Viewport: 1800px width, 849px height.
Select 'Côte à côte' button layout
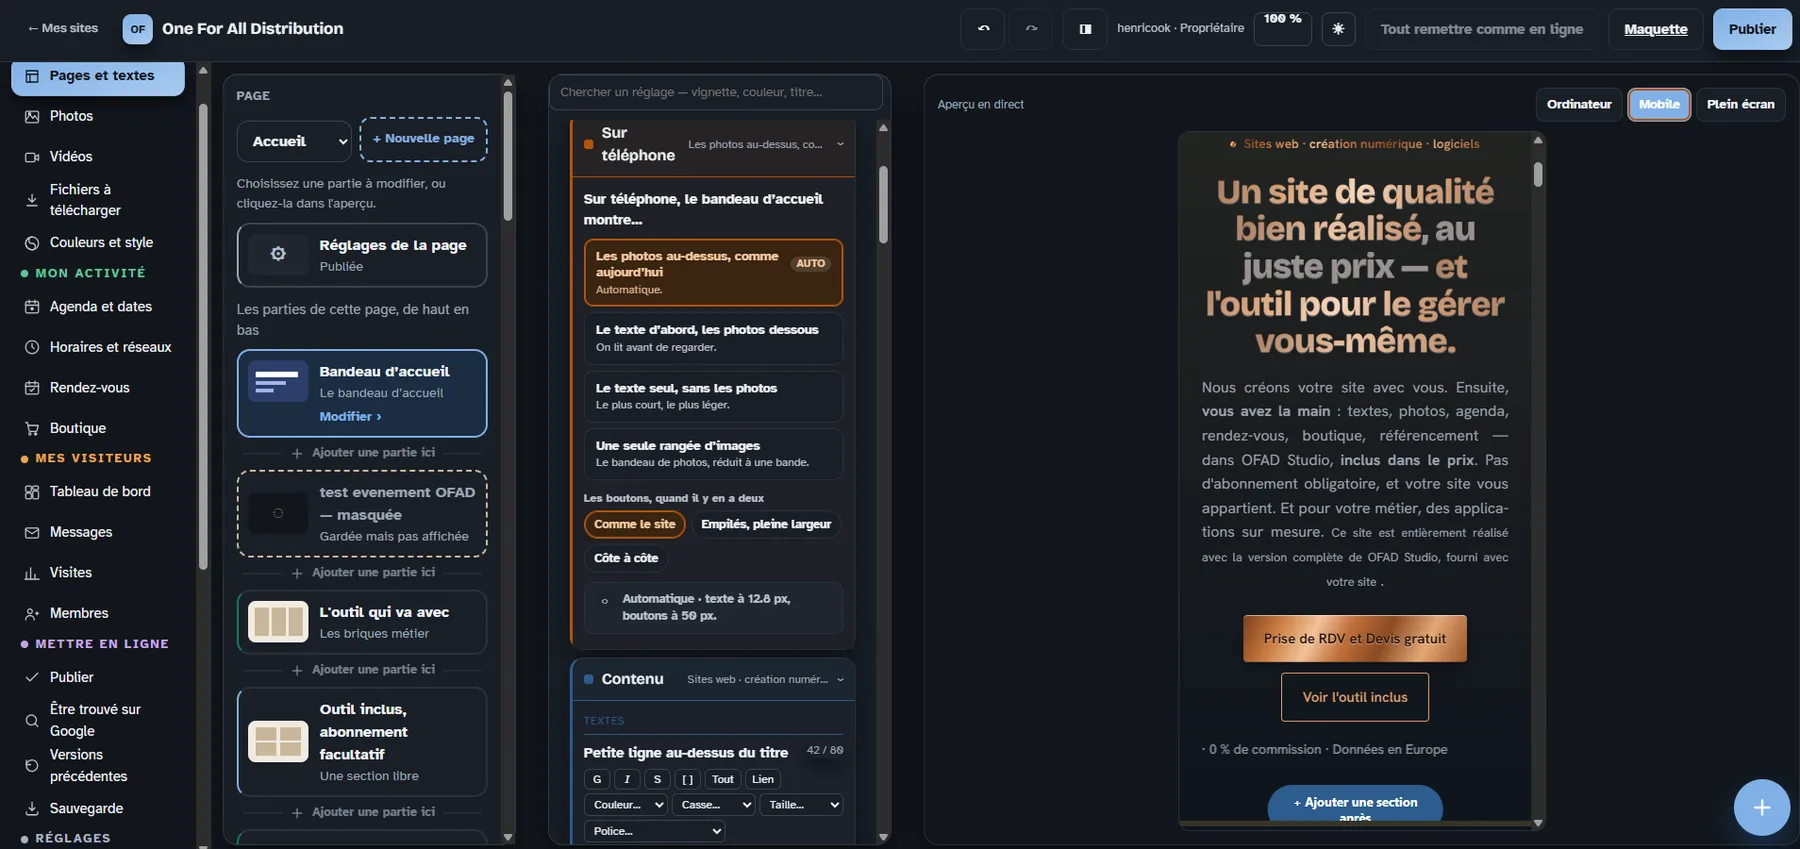coord(626,558)
